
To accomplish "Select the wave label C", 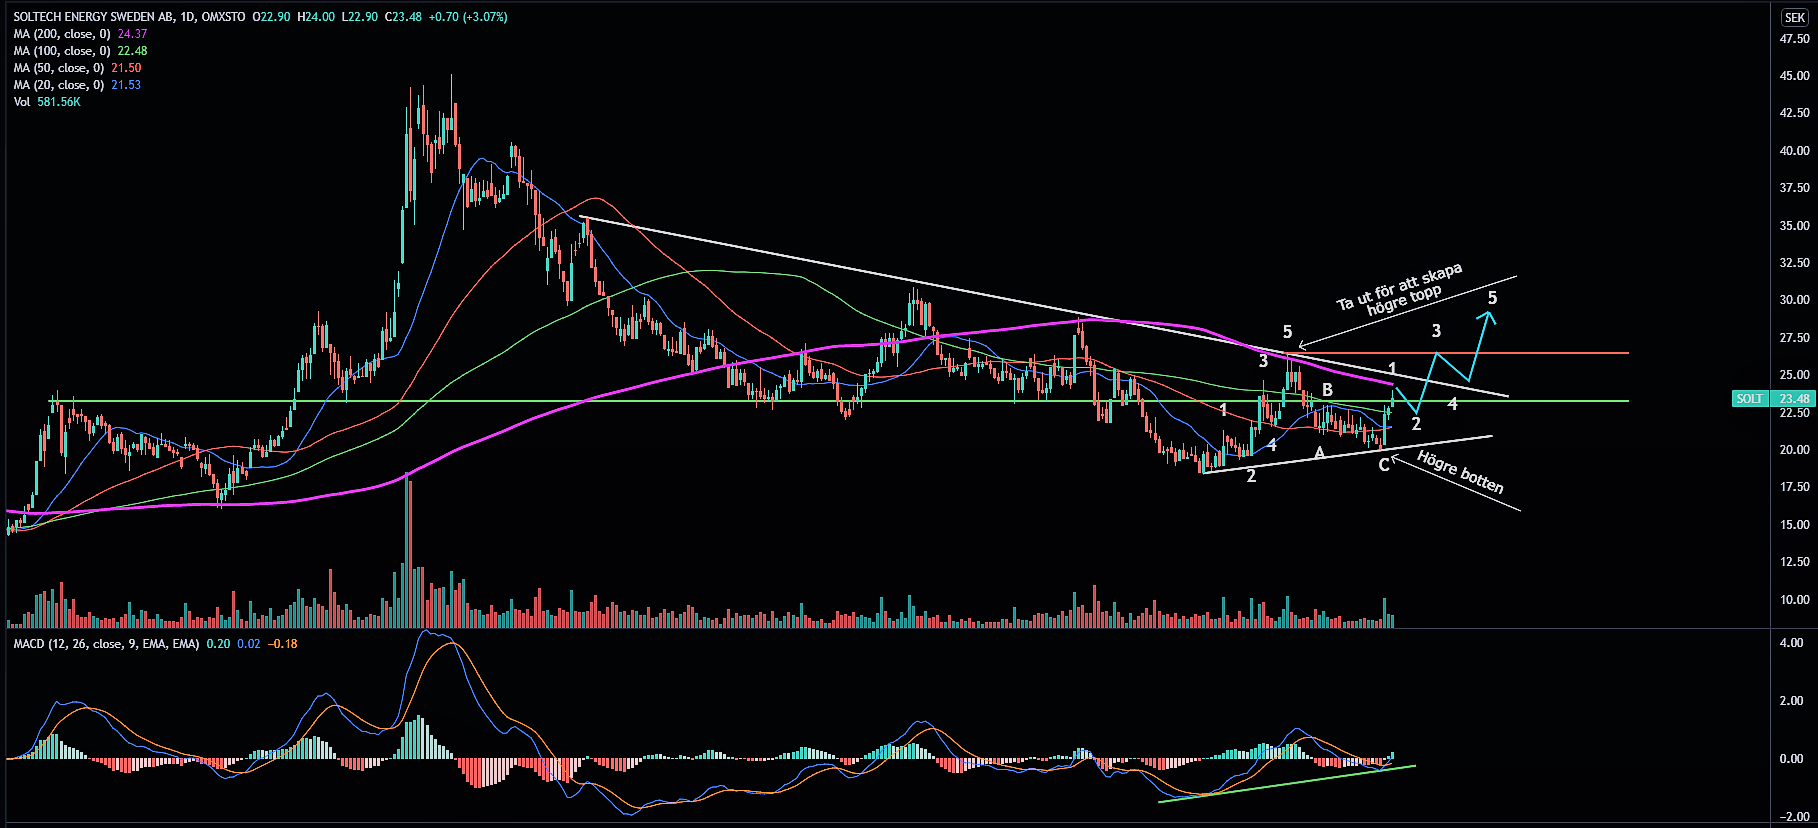I will coord(1384,464).
